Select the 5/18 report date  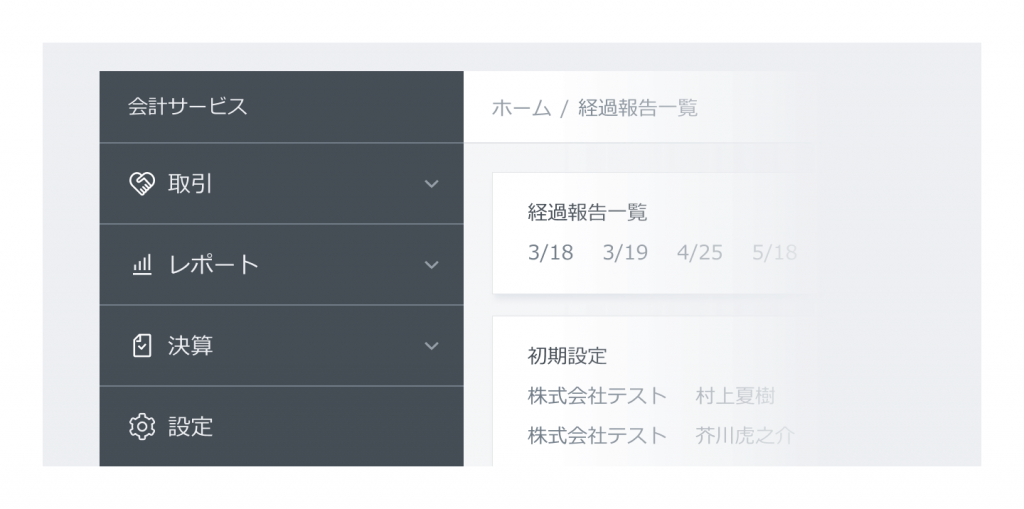pyautogui.click(x=775, y=253)
